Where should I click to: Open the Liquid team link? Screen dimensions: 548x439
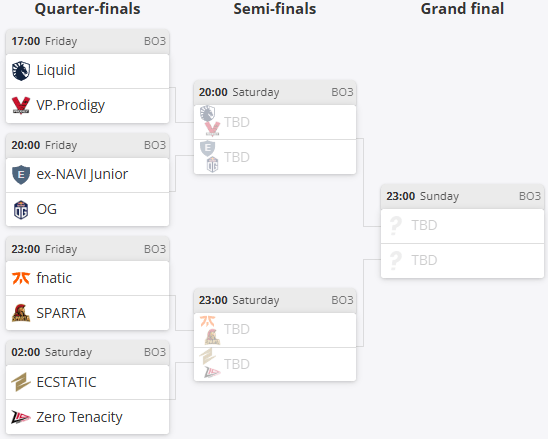(56, 70)
